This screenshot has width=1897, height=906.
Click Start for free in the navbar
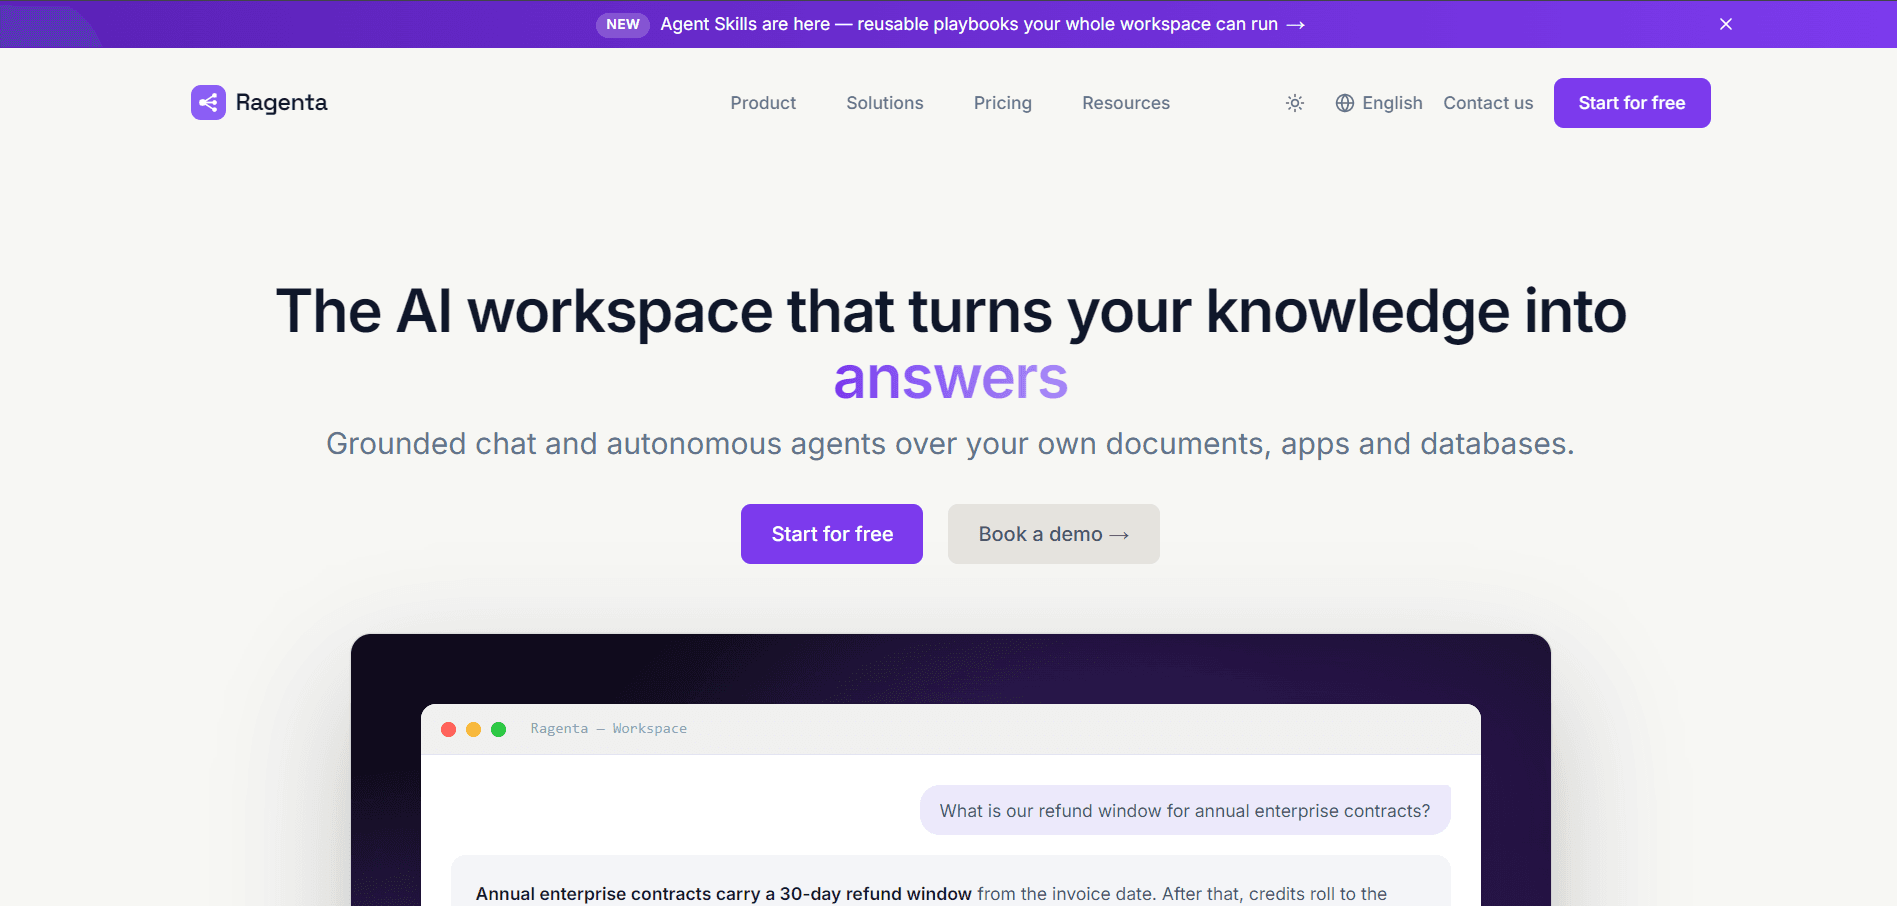1632,103
